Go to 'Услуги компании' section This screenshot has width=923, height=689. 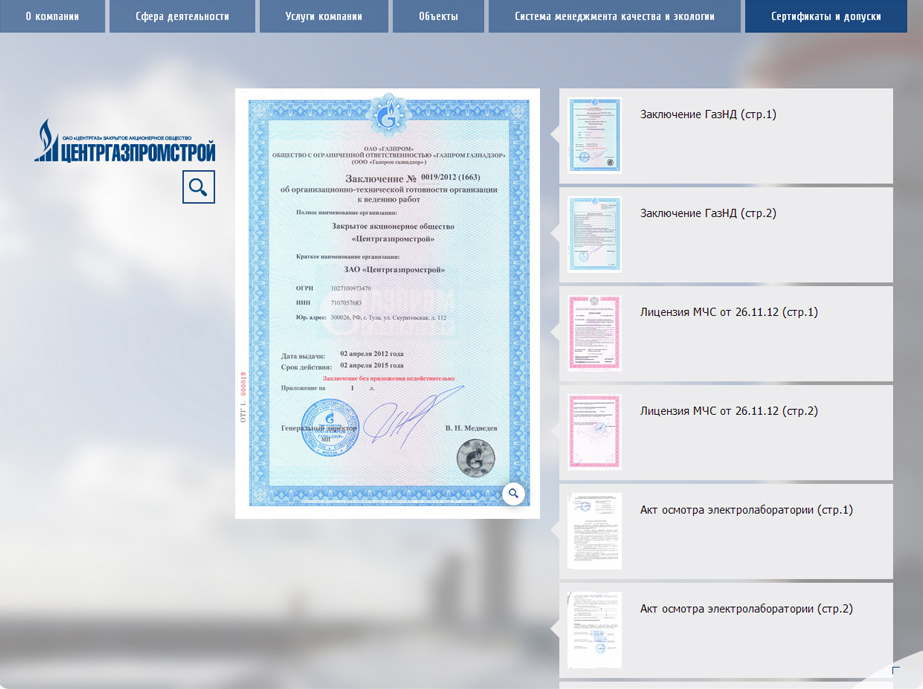[324, 16]
